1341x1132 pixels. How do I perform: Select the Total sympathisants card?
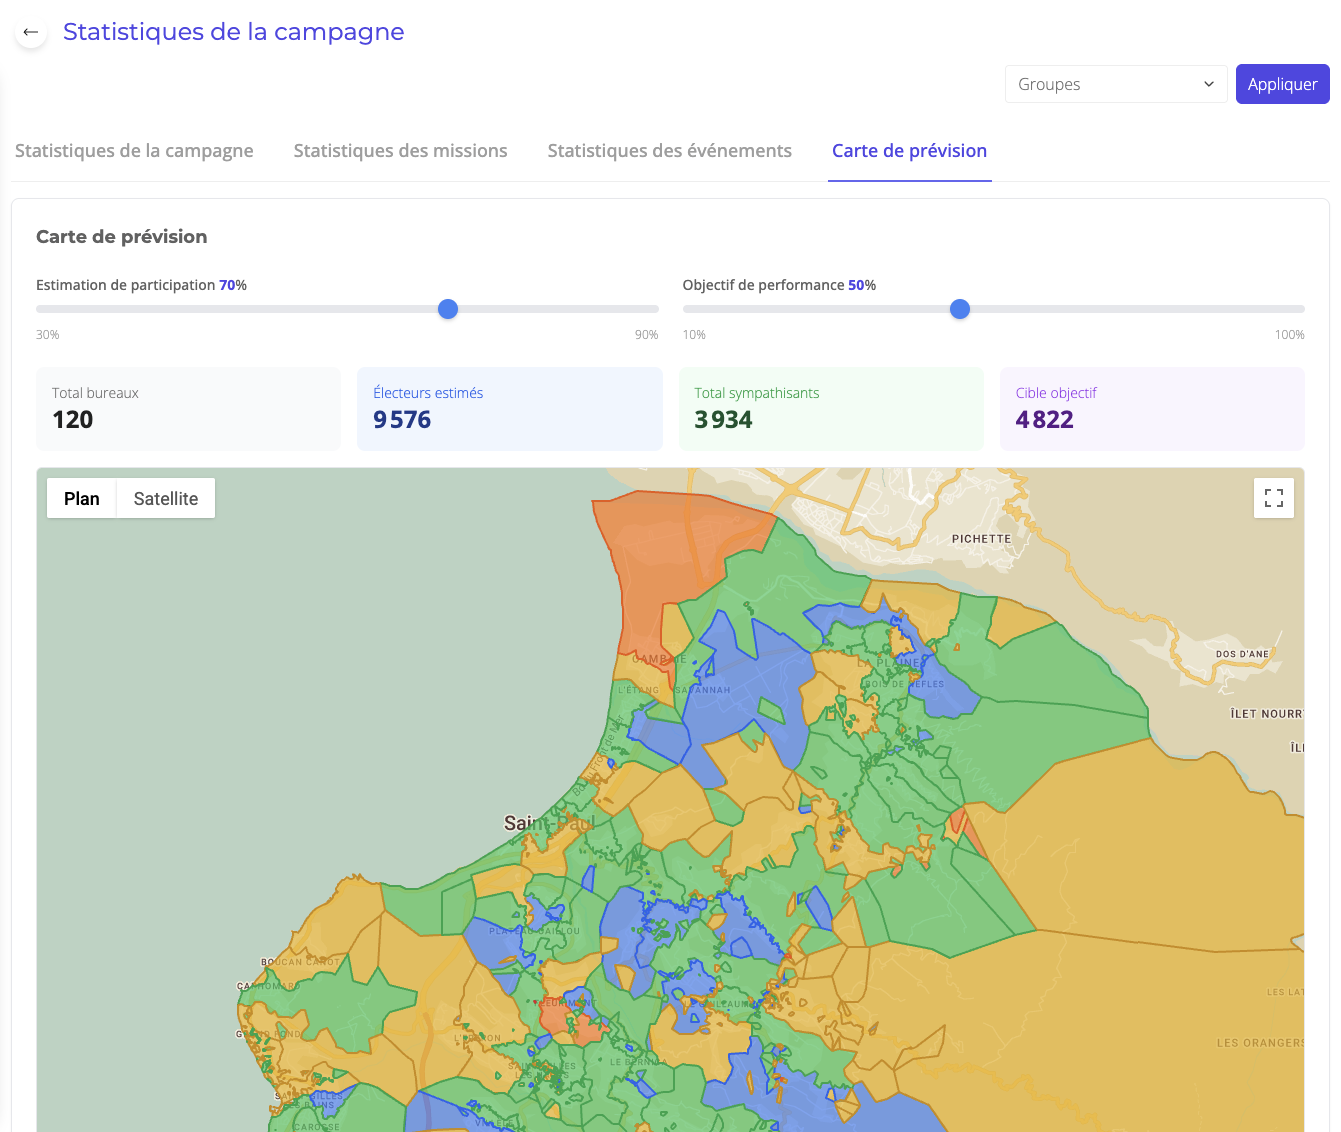tap(831, 408)
